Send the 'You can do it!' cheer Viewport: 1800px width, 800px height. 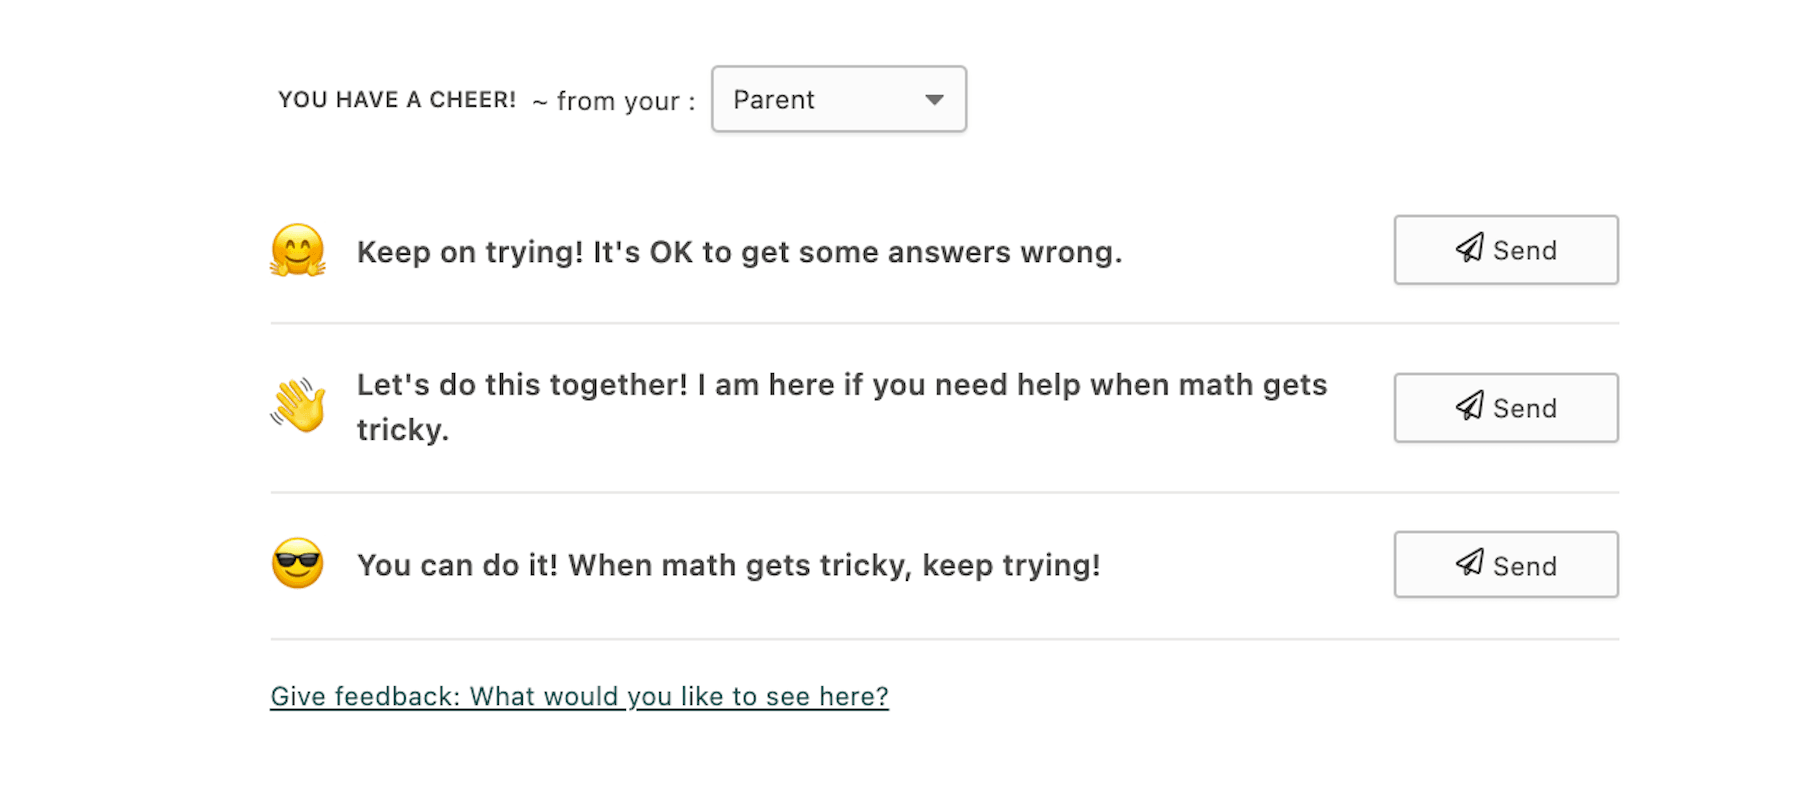click(x=1505, y=563)
